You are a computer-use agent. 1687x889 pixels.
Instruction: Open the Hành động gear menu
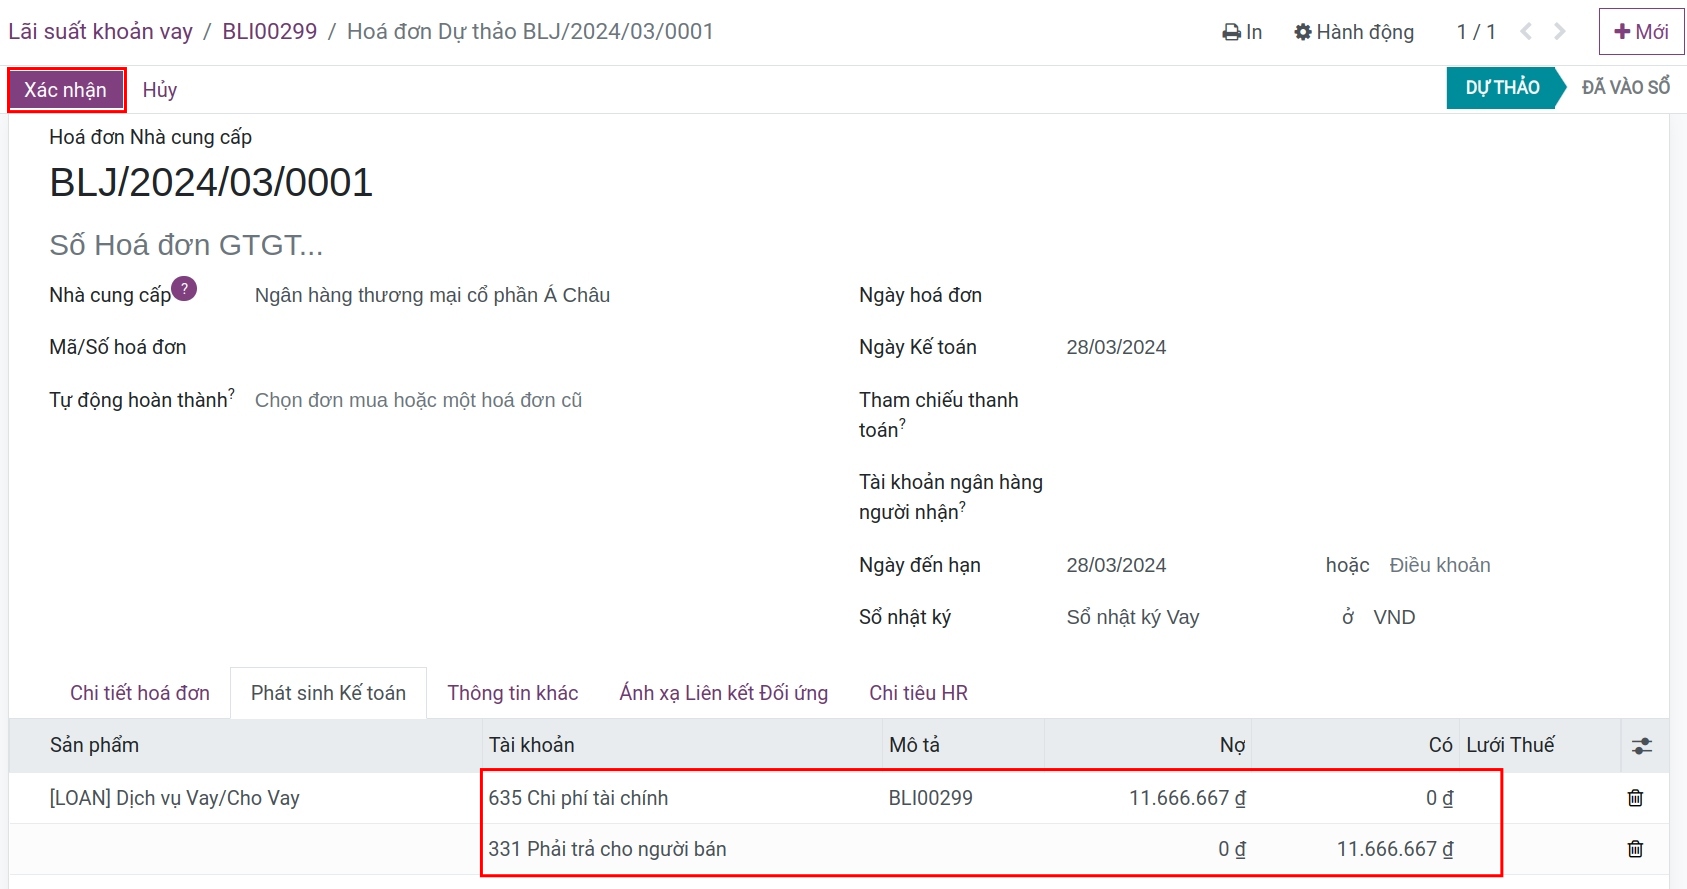coord(1354,32)
